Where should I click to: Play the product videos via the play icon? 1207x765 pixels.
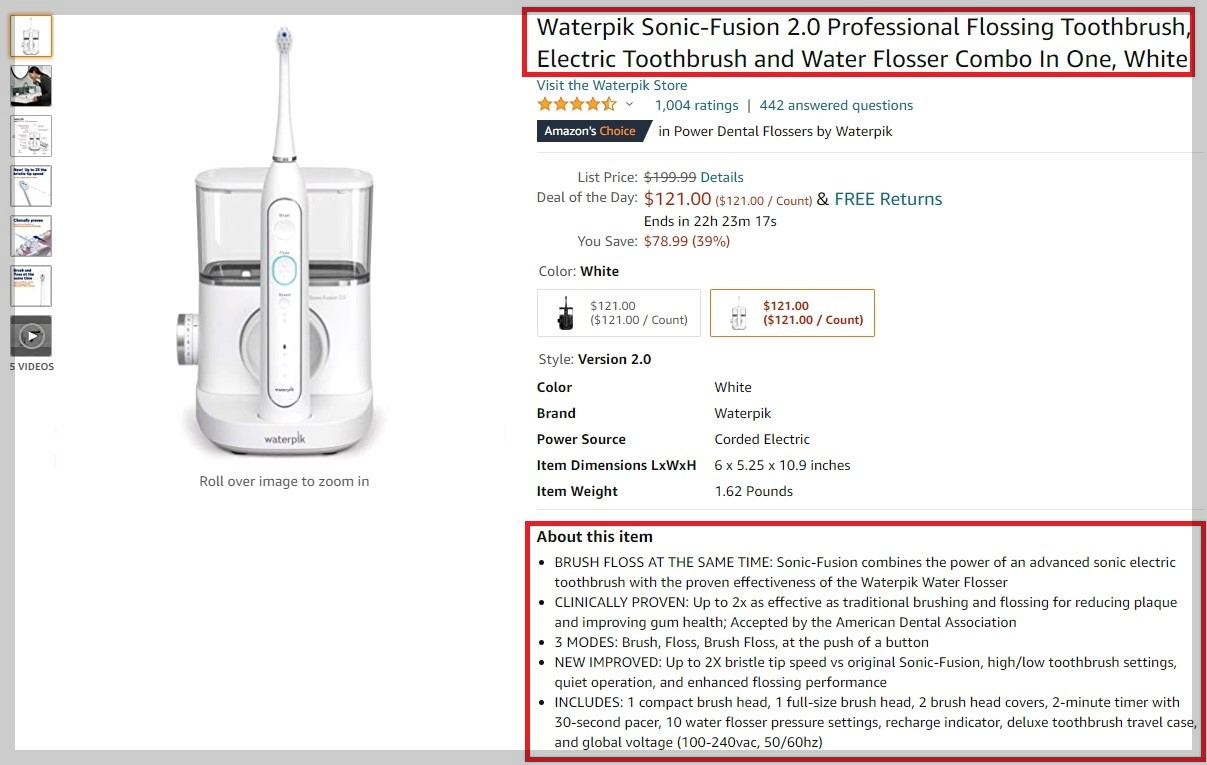31,335
